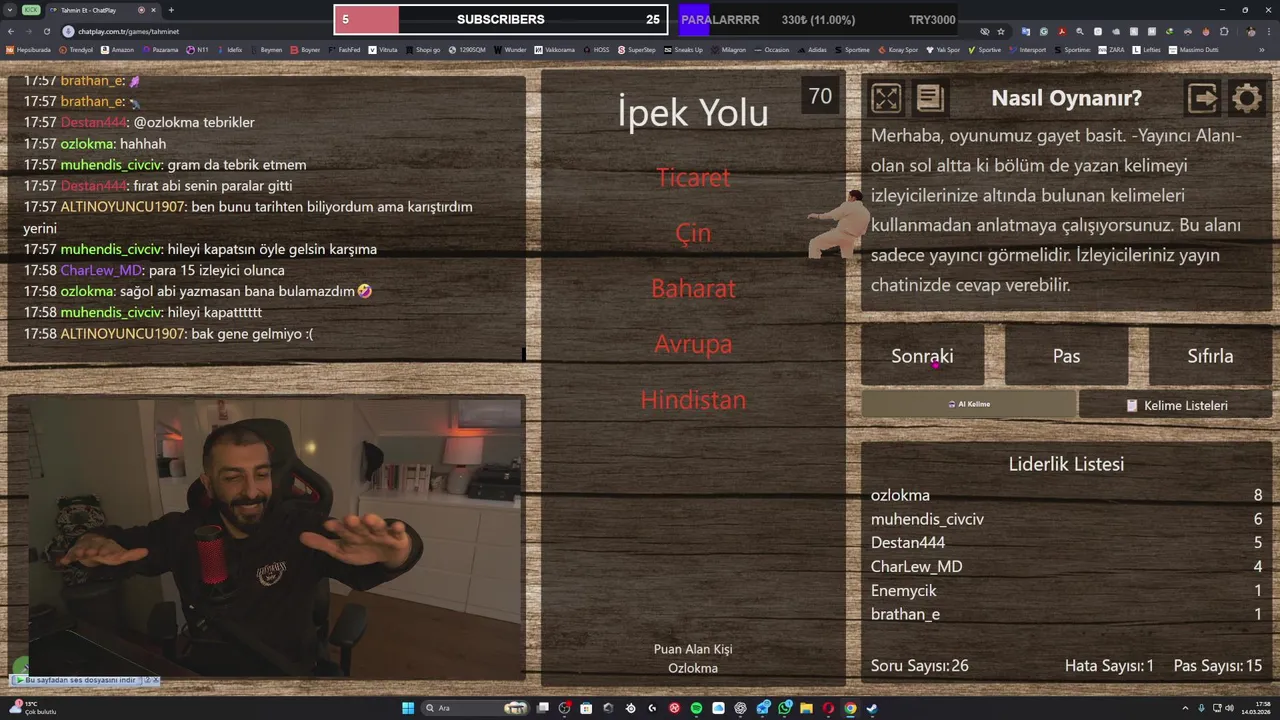The height and width of the screenshot is (720, 1280).
Task: Open Steam from the taskbar
Action: tap(872, 708)
